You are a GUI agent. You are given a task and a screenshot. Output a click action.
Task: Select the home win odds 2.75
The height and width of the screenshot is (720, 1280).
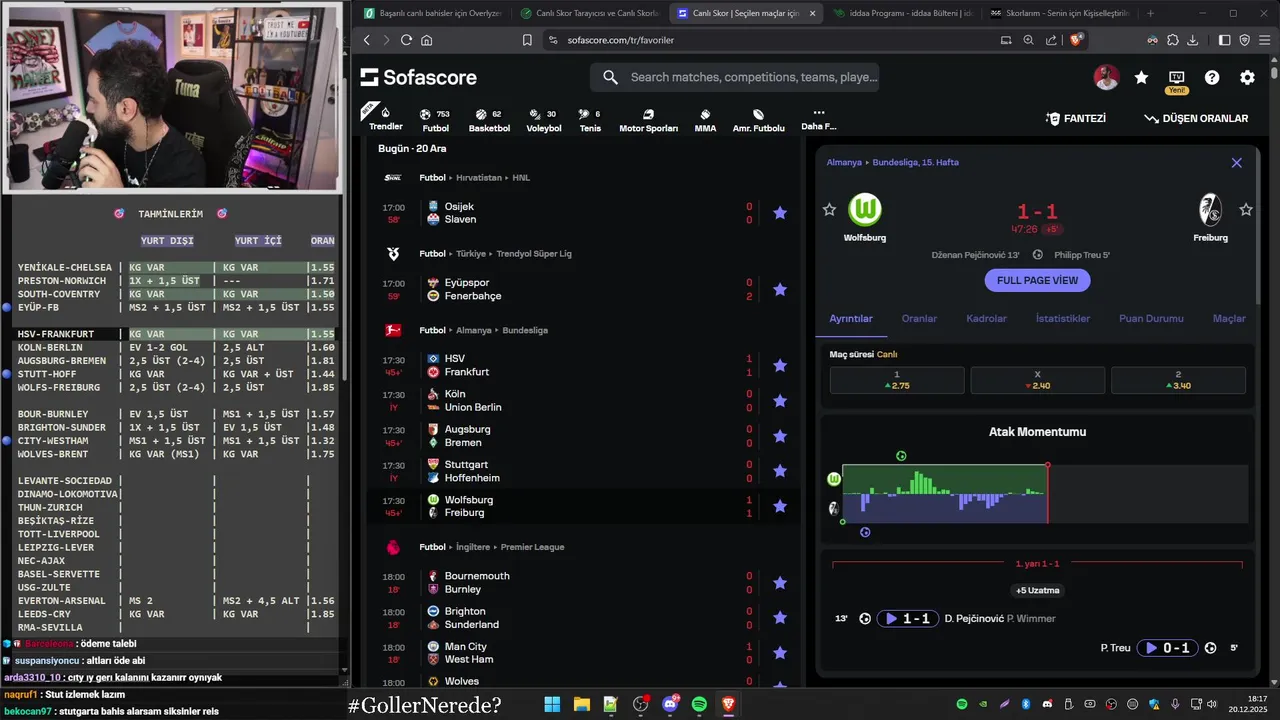[x=897, y=380]
